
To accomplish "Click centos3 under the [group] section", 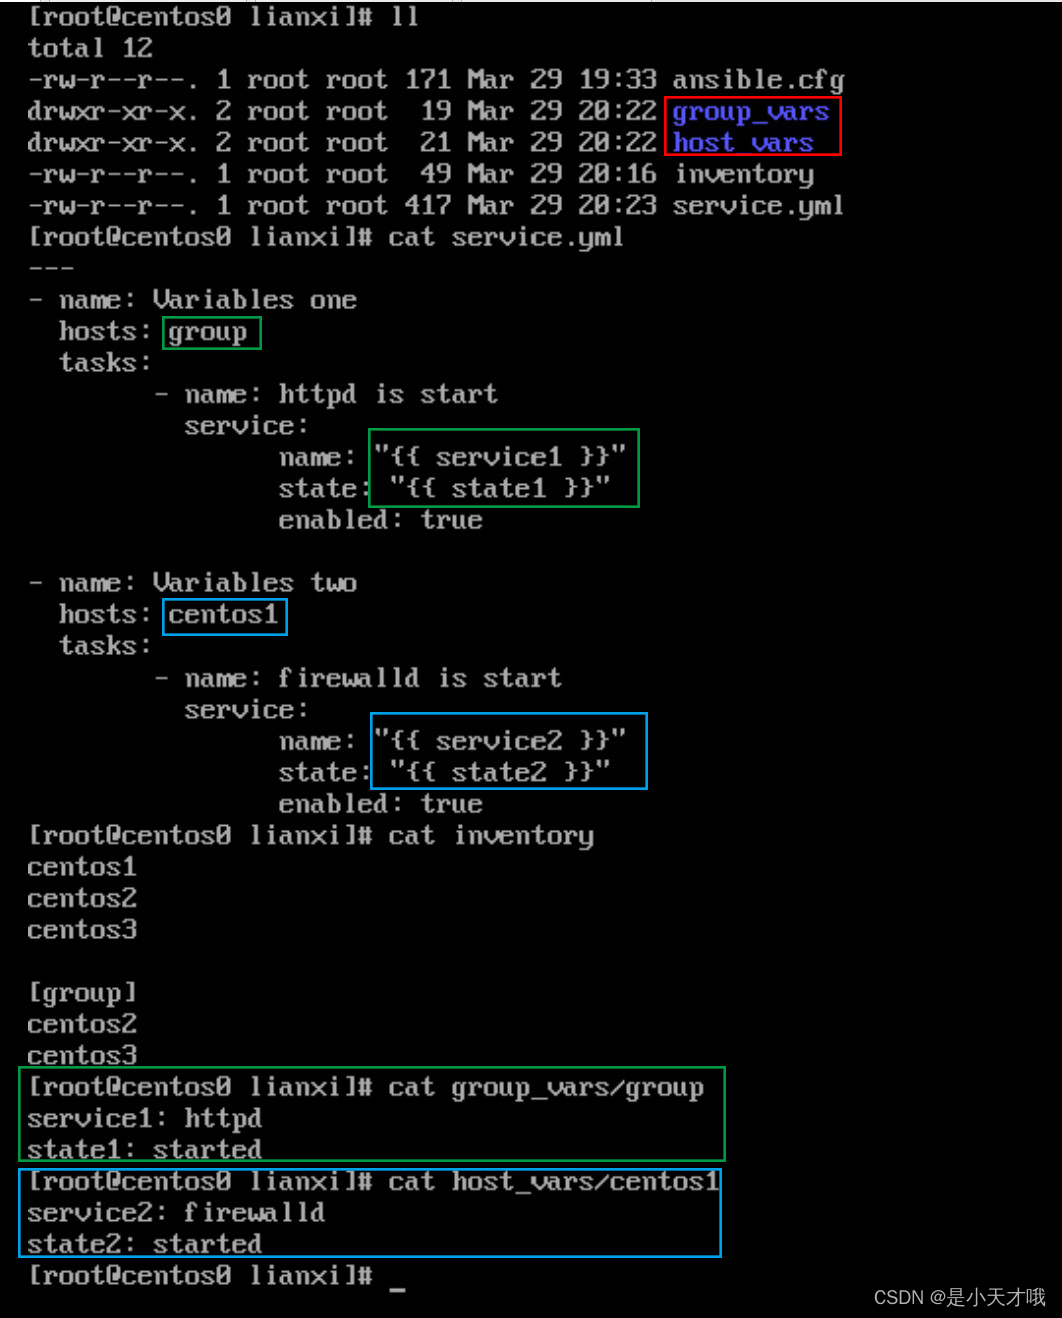I will click(x=82, y=1056).
